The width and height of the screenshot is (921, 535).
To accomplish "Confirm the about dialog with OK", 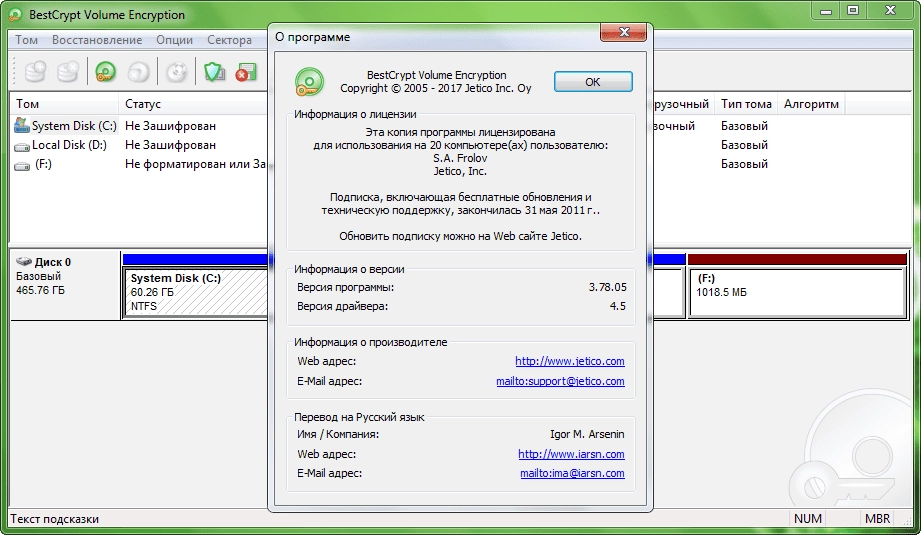I will (x=593, y=82).
